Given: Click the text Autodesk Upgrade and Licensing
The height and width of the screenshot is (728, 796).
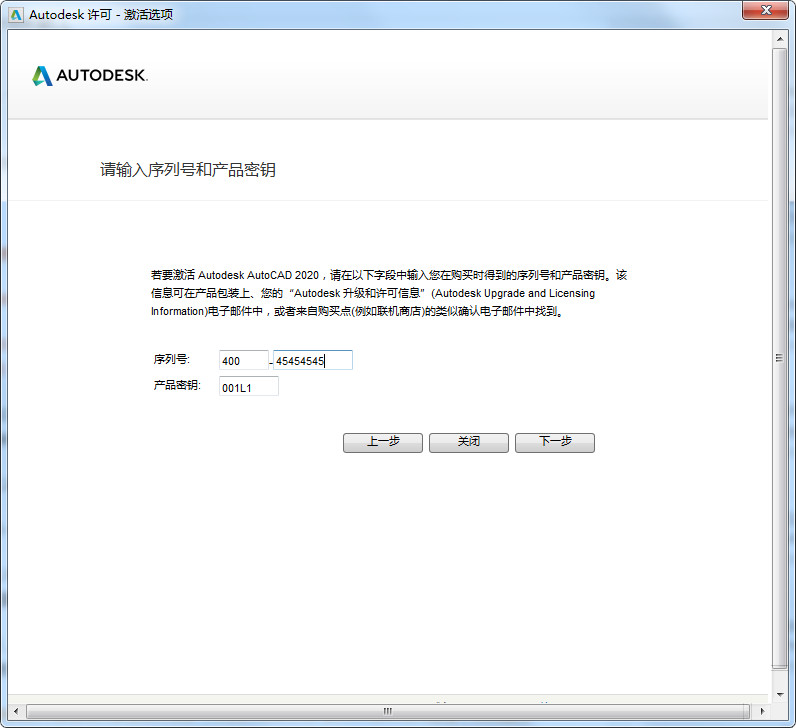Looking at the screenshot, I should click(515, 293).
